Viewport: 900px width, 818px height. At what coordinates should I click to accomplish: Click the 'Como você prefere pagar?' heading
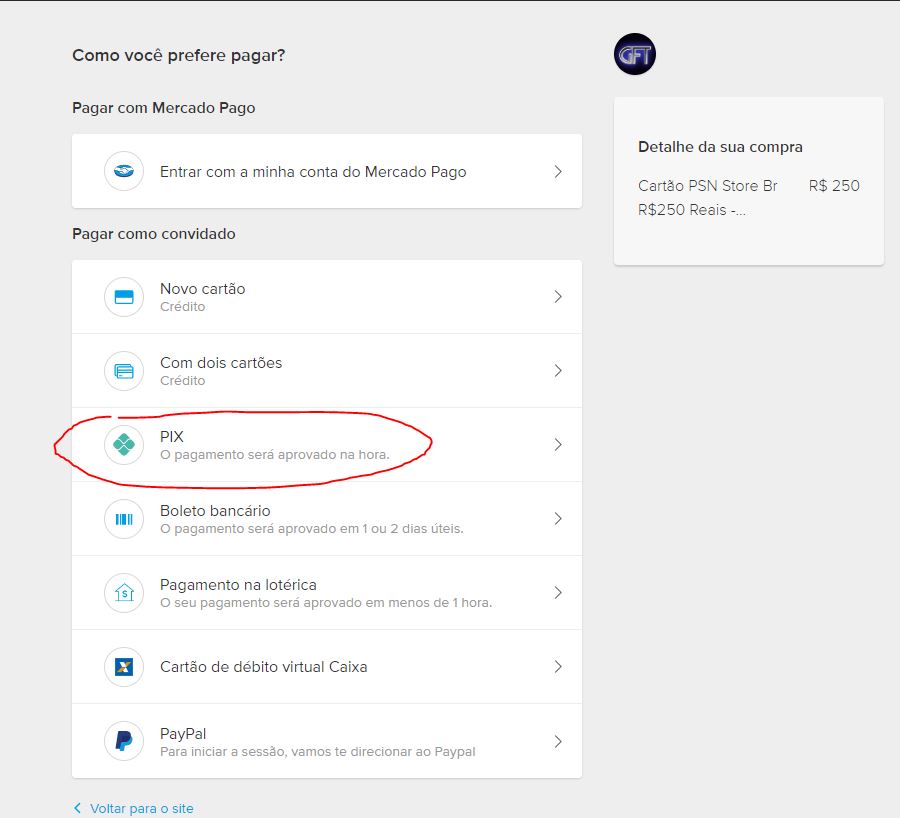[x=179, y=56]
